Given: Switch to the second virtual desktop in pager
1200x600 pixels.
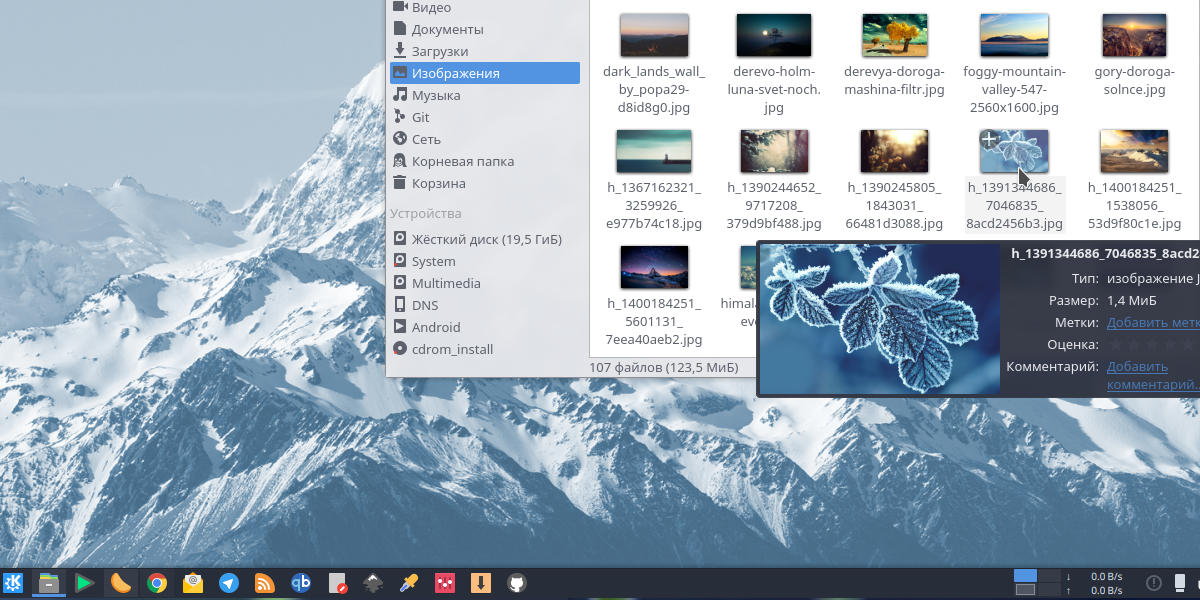Looking at the screenshot, I should [x=1049, y=576].
